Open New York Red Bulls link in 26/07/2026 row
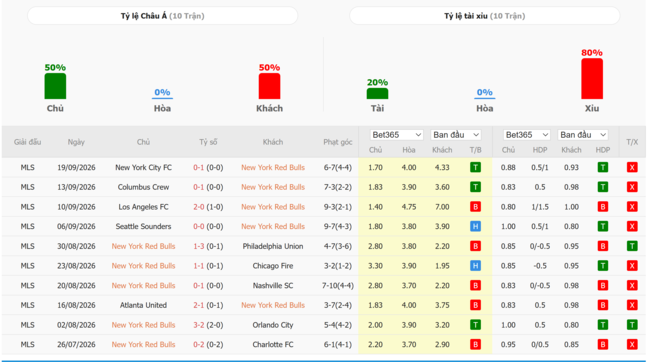The image size is (650, 362). (143, 345)
